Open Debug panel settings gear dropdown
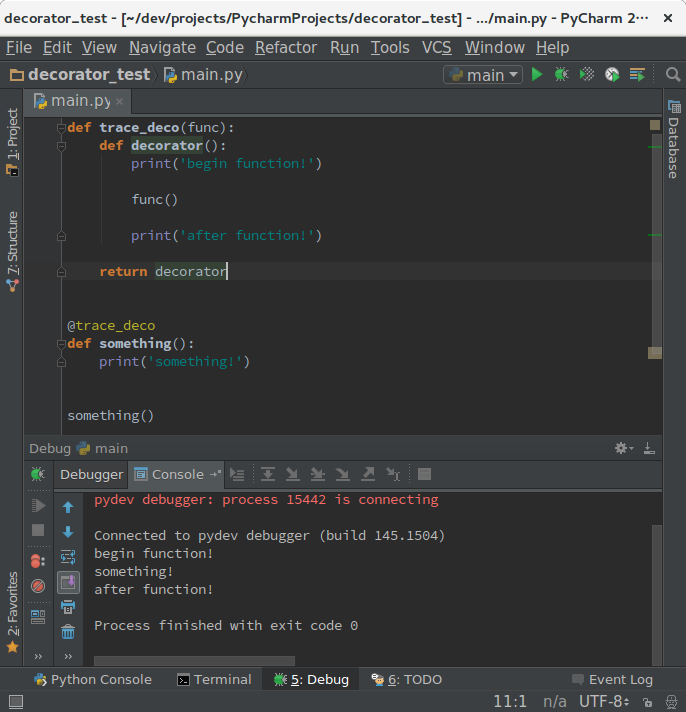 pyautogui.click(x=624, y=448)
